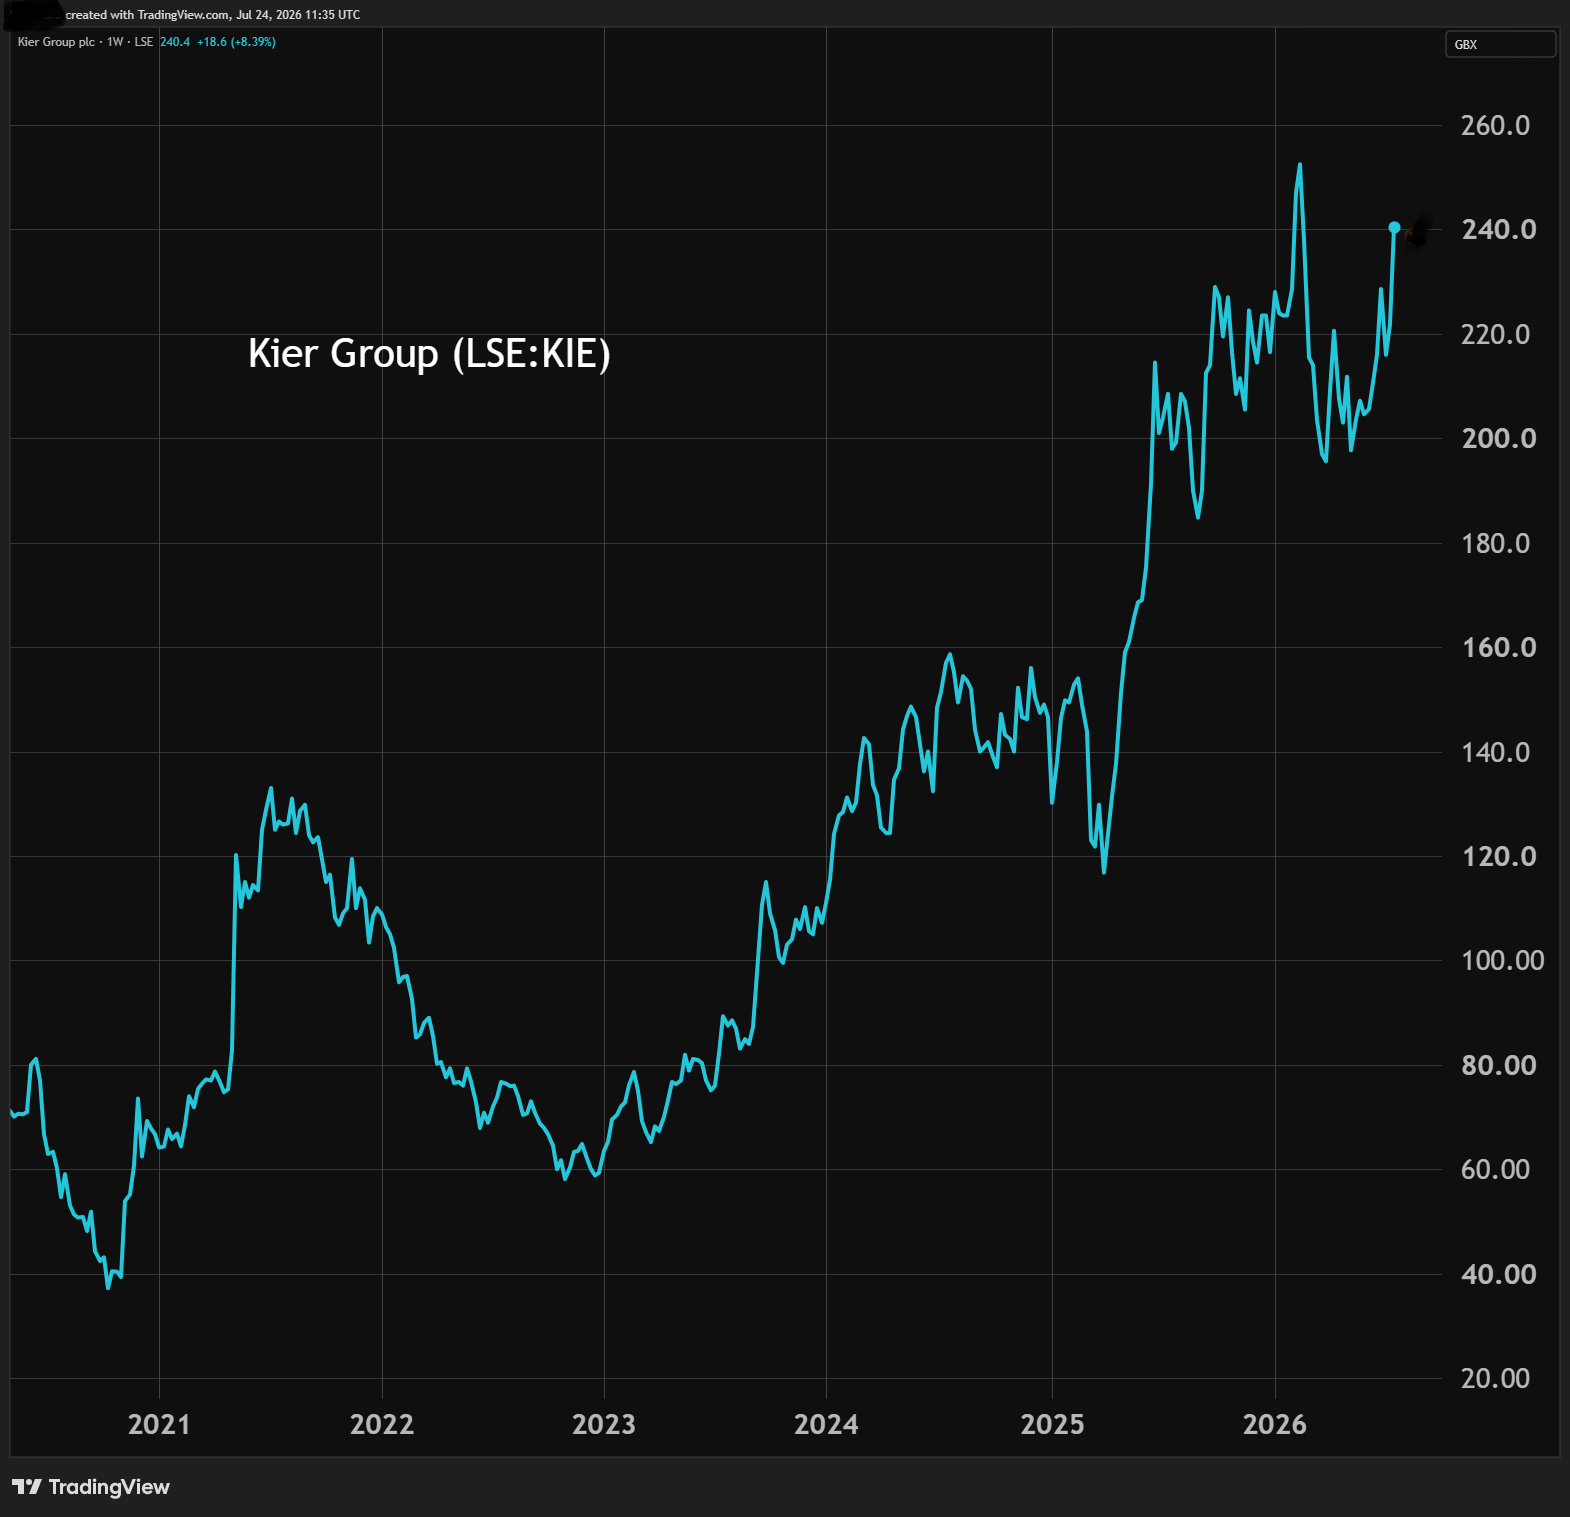Open the GBX currency selector

1500,44
